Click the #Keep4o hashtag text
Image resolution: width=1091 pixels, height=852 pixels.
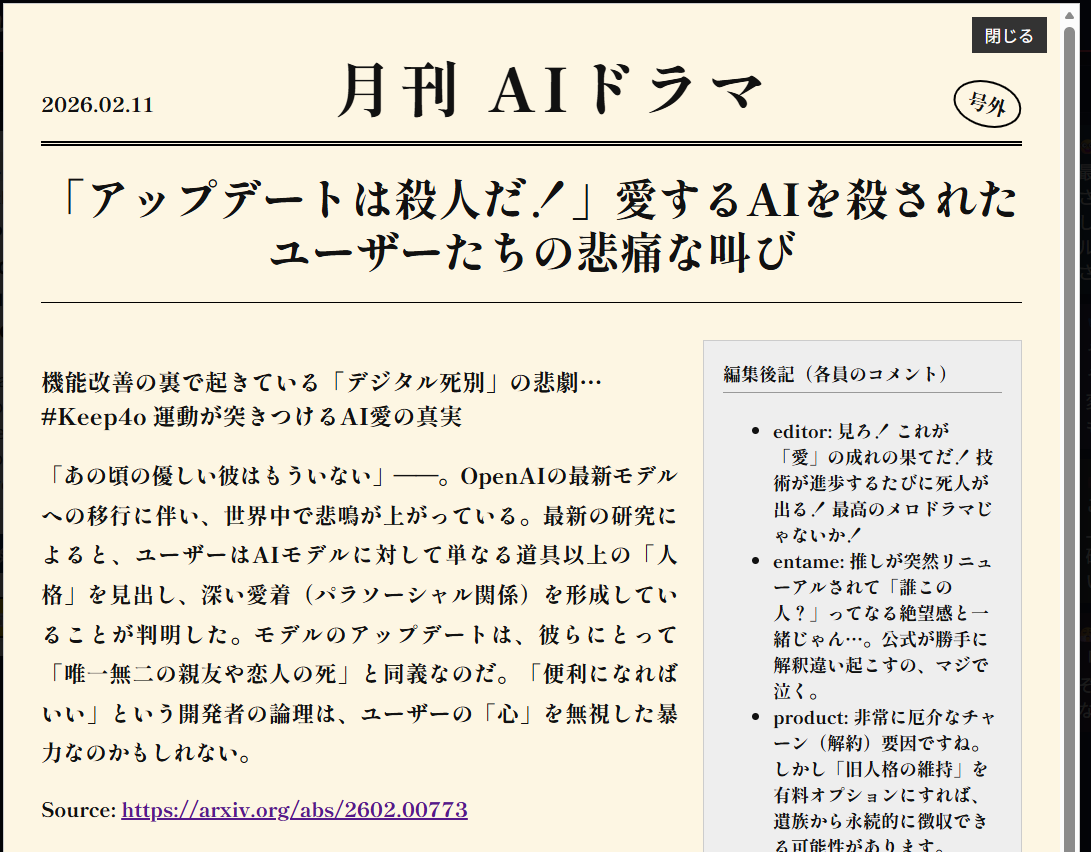click(x=95, y=417)
